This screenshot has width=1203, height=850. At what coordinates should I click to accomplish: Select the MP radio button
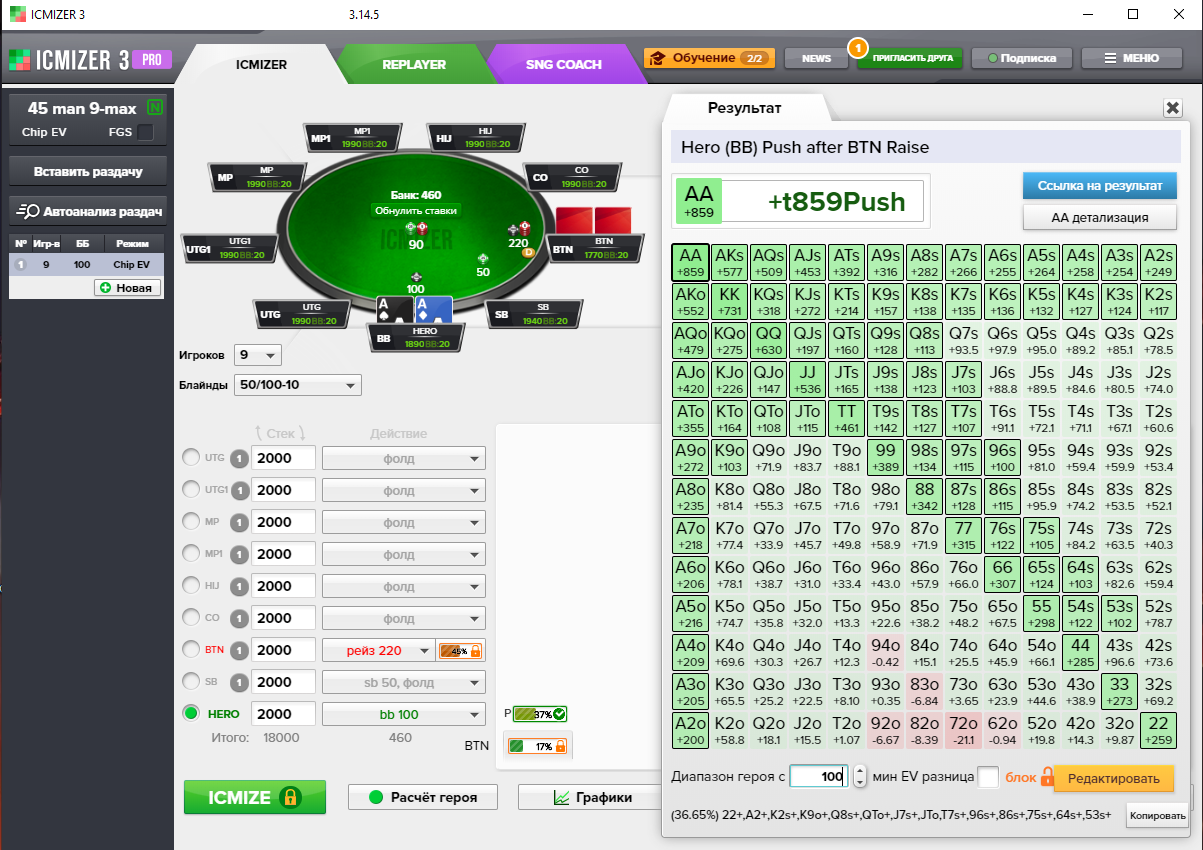click(190, 522)
